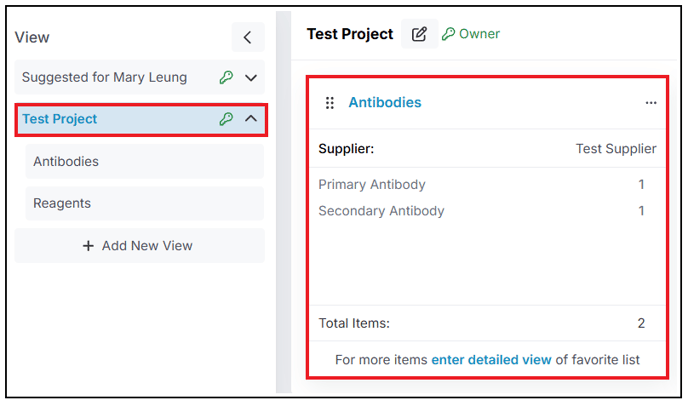
Task: Select the Test Project view heading
Action: pos(141,119)
